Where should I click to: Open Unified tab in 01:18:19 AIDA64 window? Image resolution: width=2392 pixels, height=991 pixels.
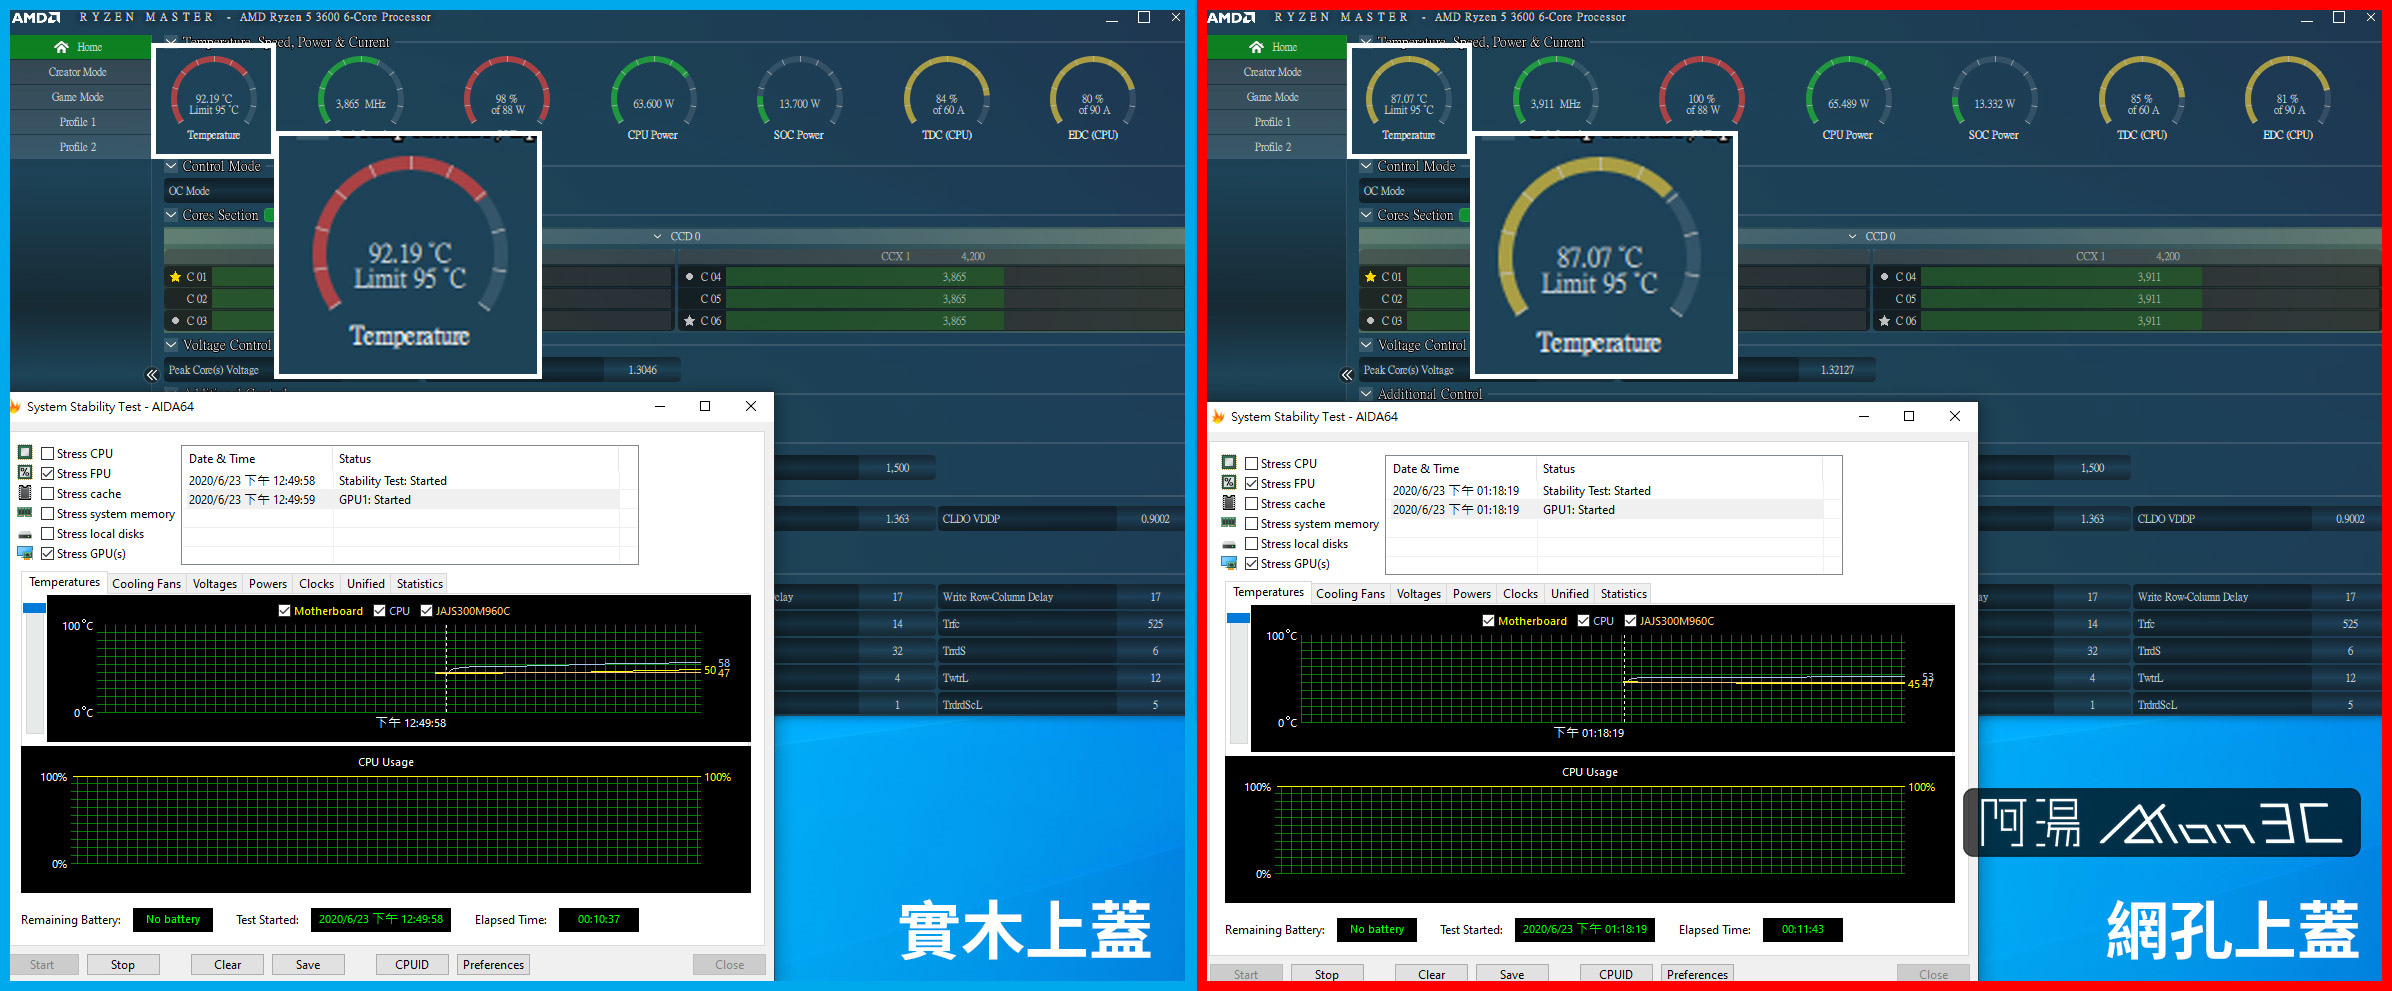[1569, 594]
